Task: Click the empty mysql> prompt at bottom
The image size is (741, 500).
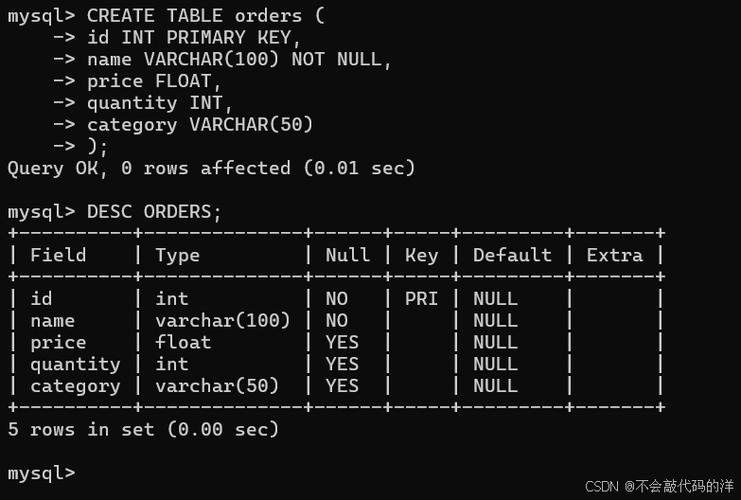Action: point(41,473)
